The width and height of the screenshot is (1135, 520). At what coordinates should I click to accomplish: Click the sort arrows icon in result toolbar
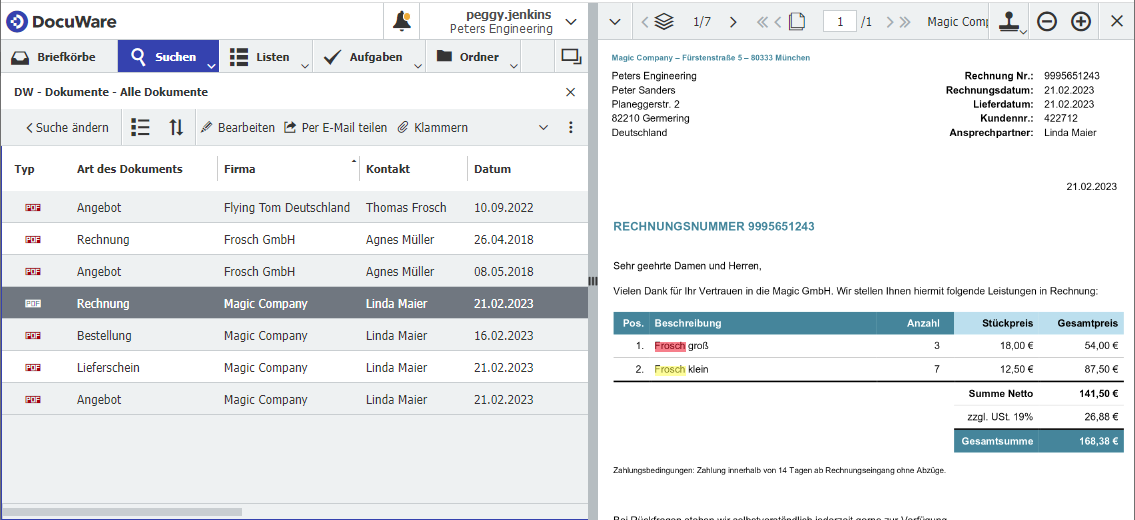point(176,127)
